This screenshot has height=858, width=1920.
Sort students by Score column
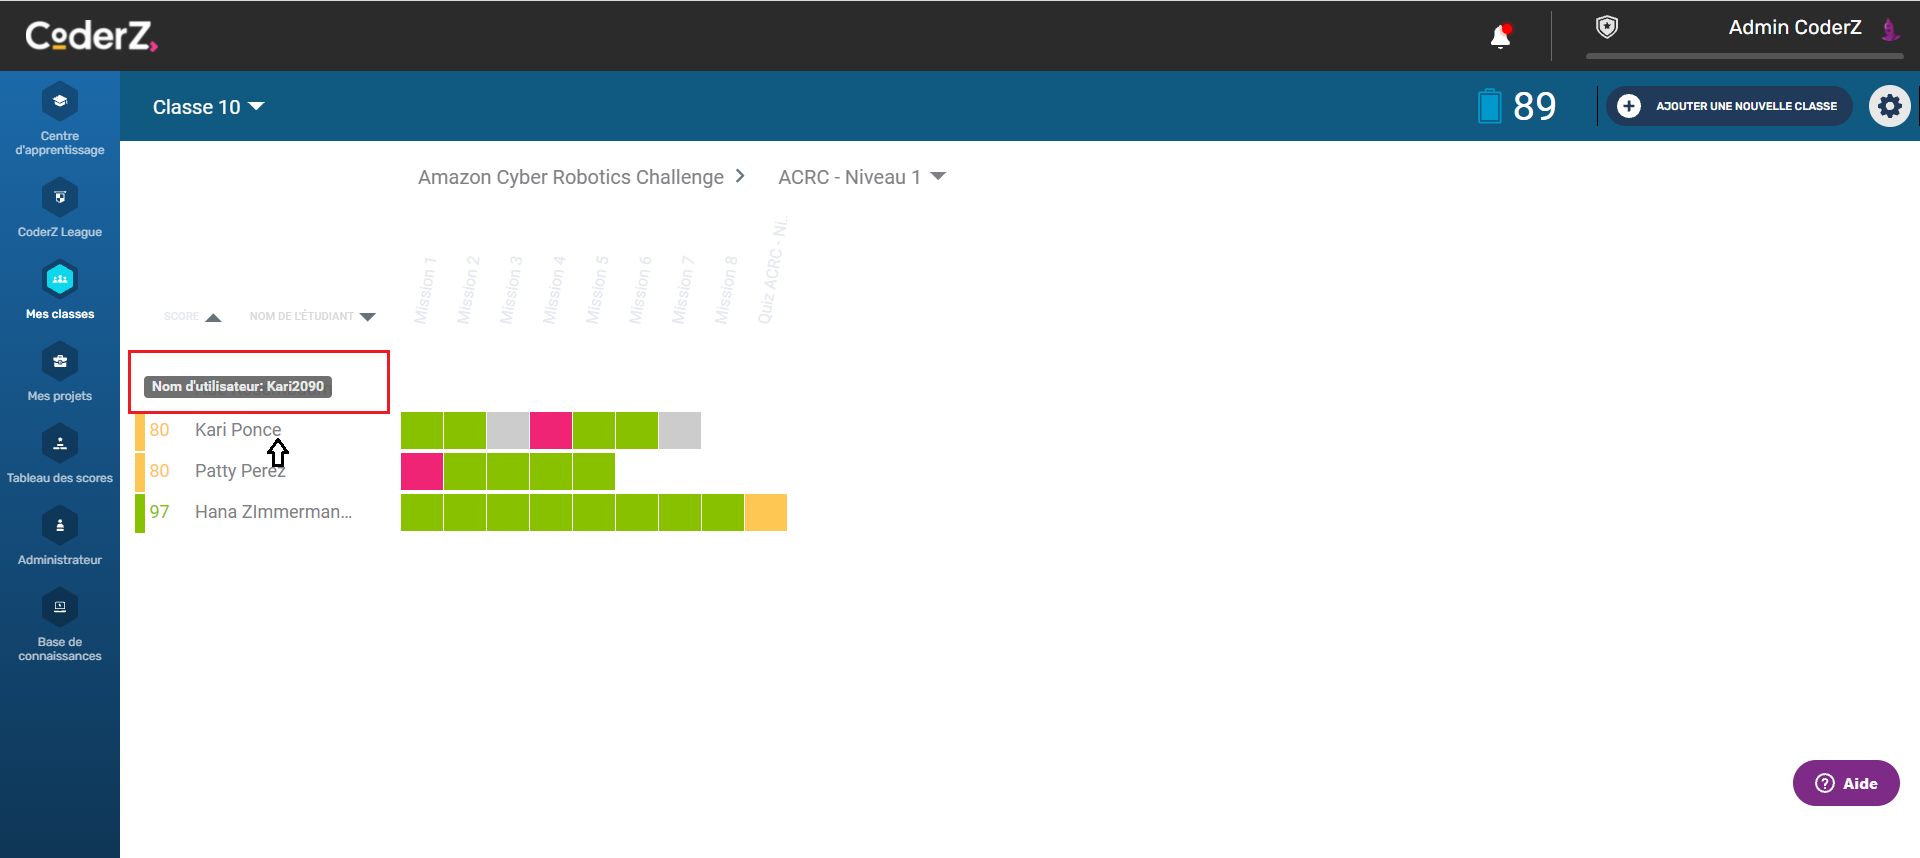(212, 317)
